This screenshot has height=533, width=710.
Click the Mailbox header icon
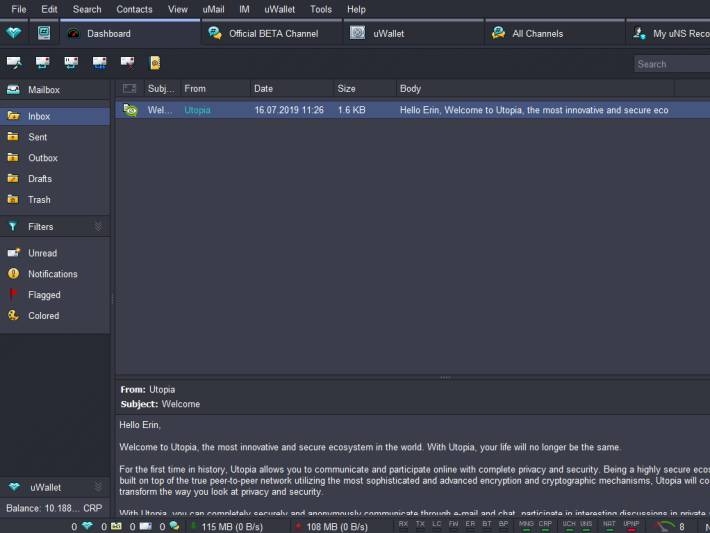point(13,90)
